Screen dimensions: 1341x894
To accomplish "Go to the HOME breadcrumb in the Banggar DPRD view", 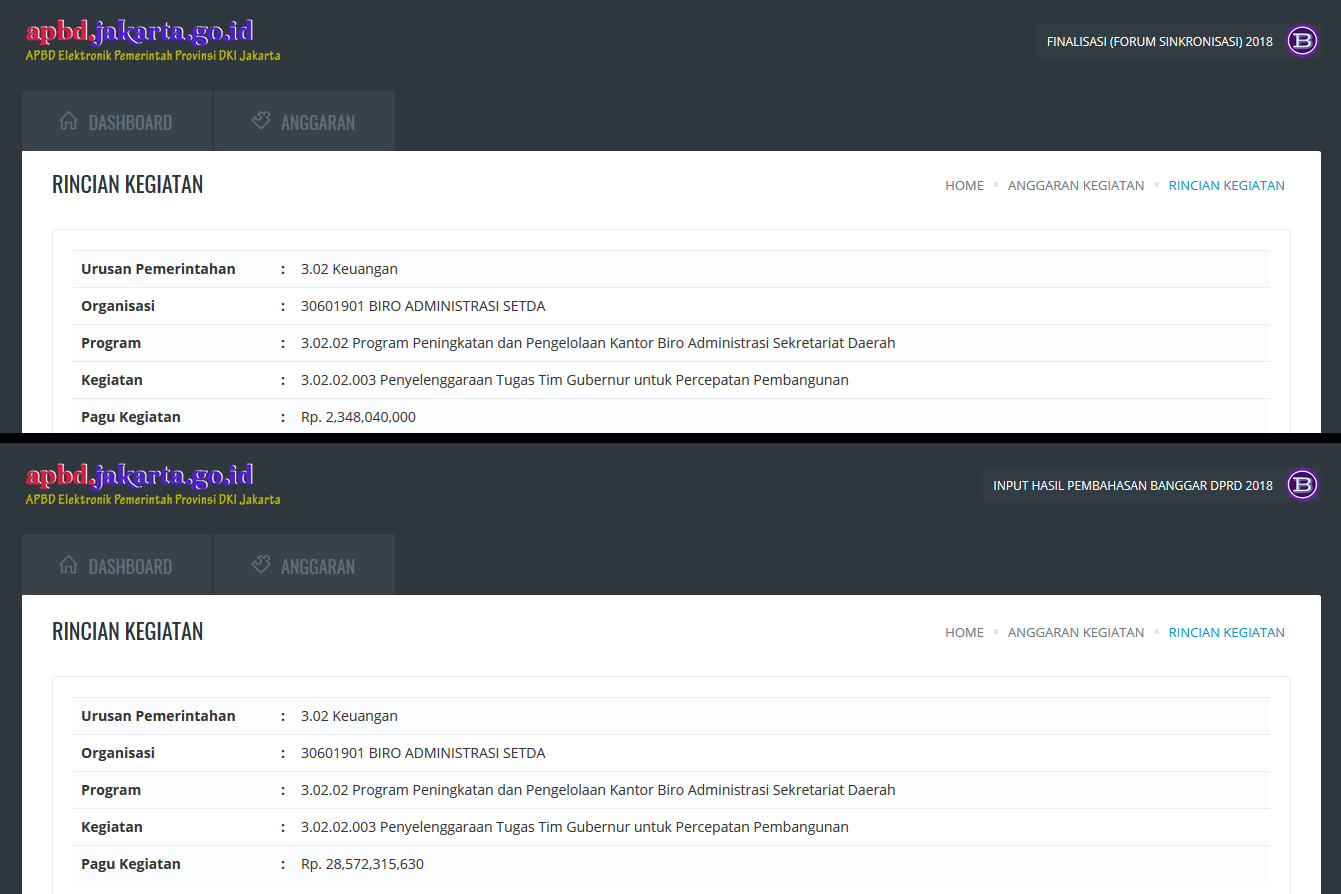I will point(964,633).
